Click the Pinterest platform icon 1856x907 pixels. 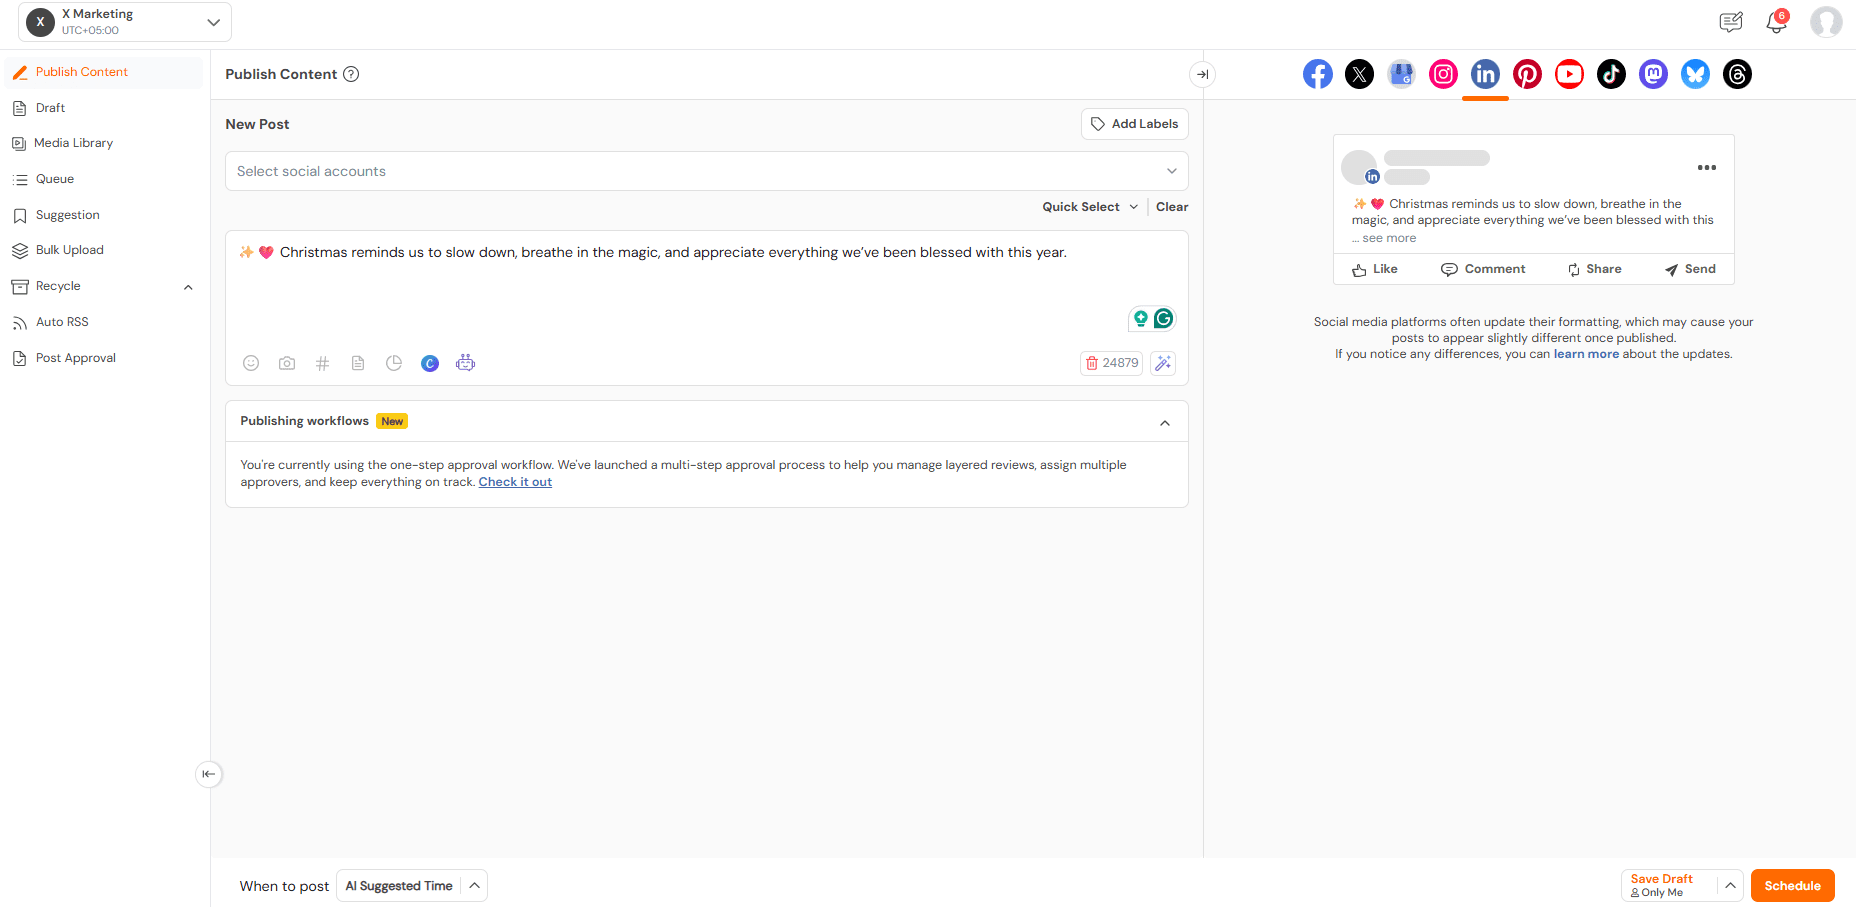coord(1527,73)
